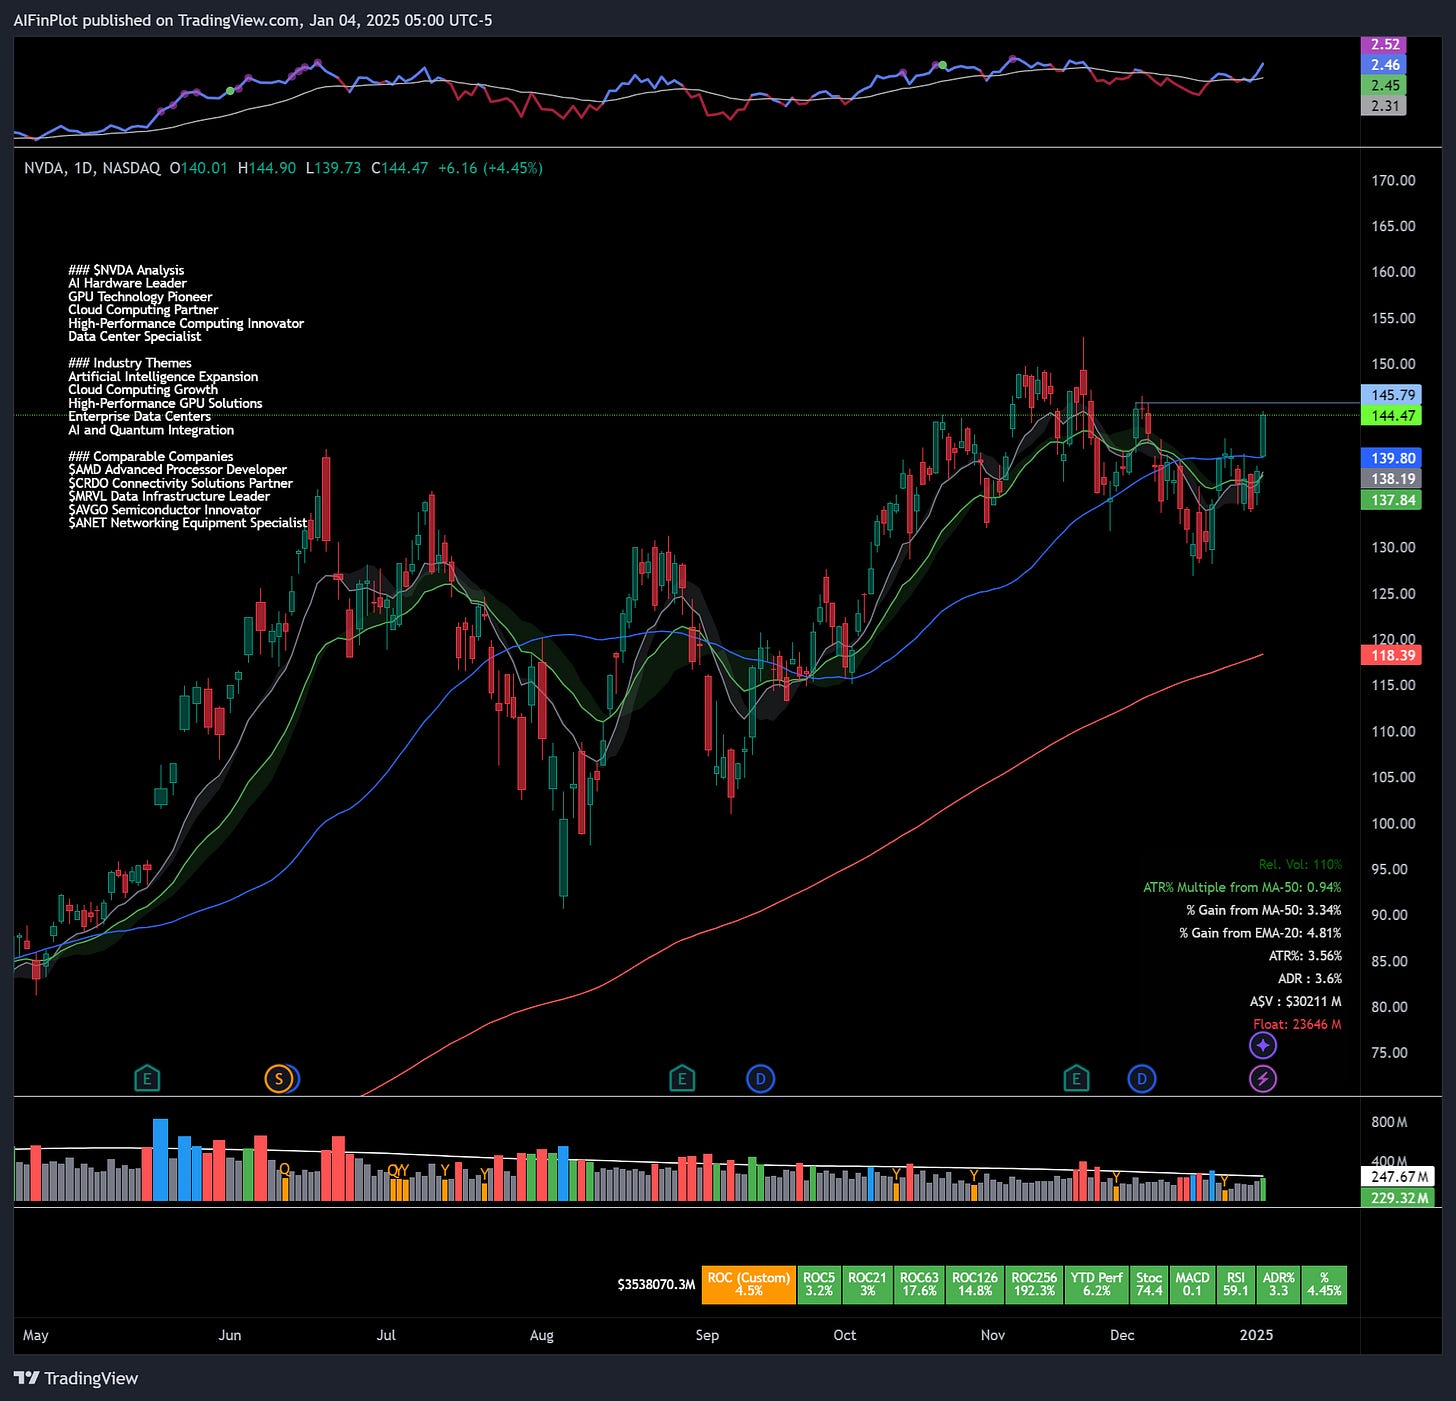Click the open value O140.01
This screenshot has width=1456, height=1401.
point(198,168)
